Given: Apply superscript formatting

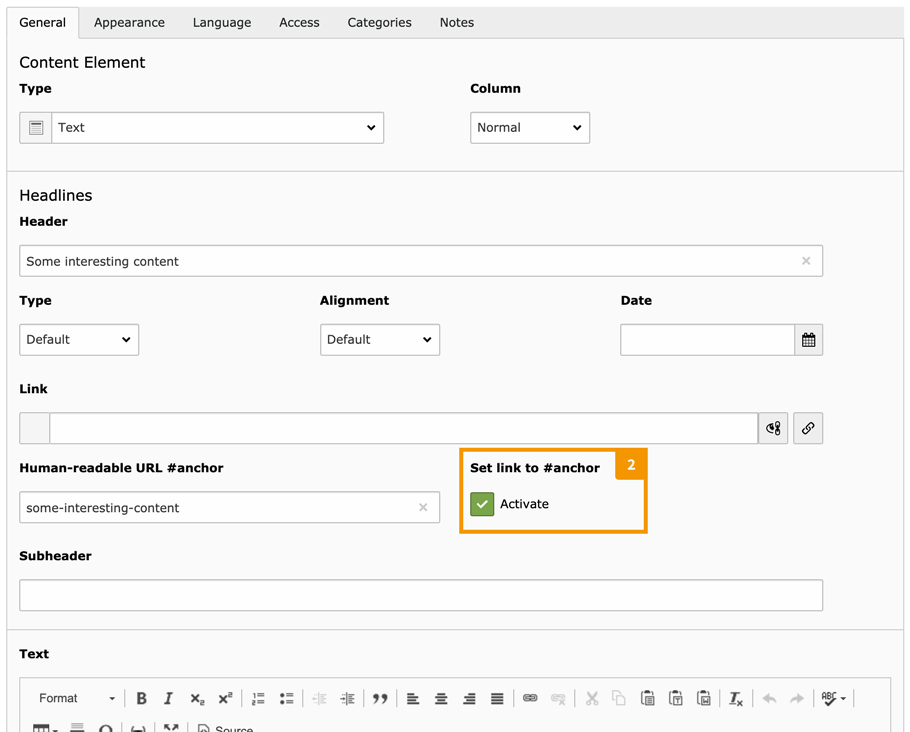Looking at the screenshot, I should (x=225, y=698).
